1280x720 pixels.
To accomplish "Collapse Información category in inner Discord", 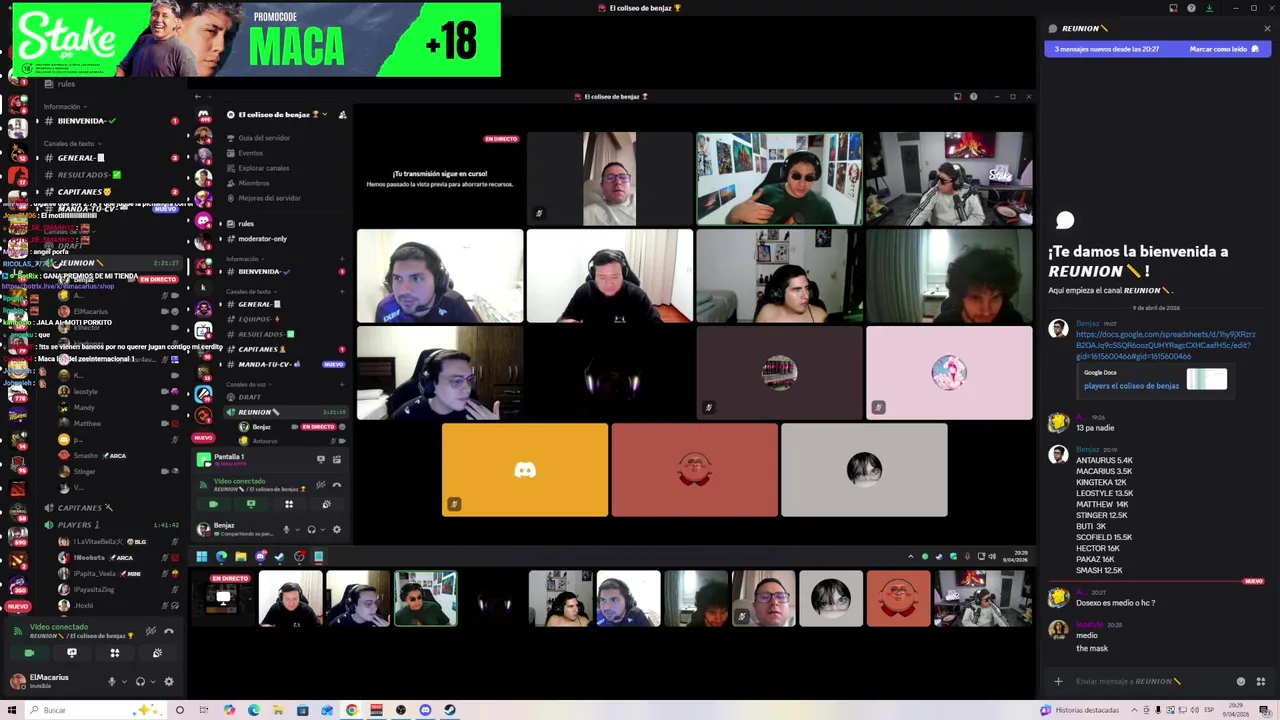I will [244, 259].
